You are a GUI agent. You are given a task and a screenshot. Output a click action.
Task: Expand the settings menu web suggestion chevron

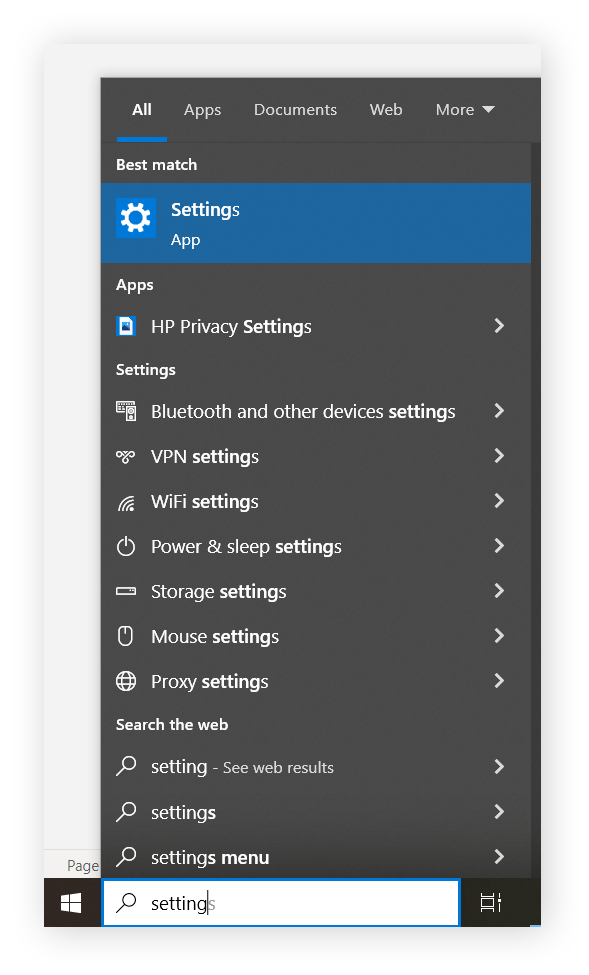[498, 857]
